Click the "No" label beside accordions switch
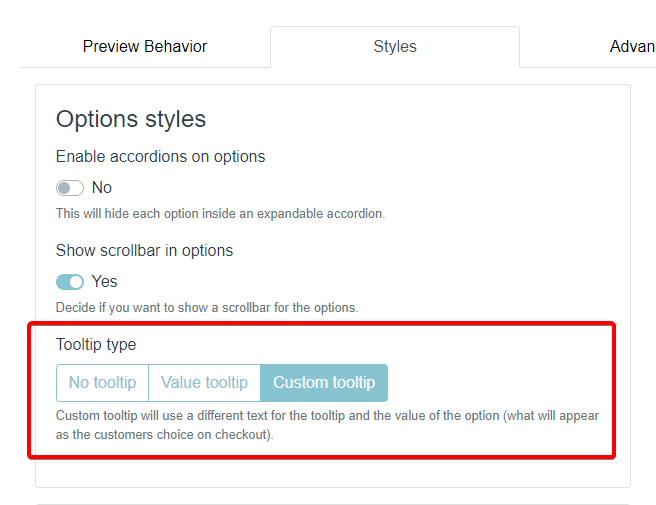Image resolution: width=656 pixels, height=505 pixels. (102, 188)
